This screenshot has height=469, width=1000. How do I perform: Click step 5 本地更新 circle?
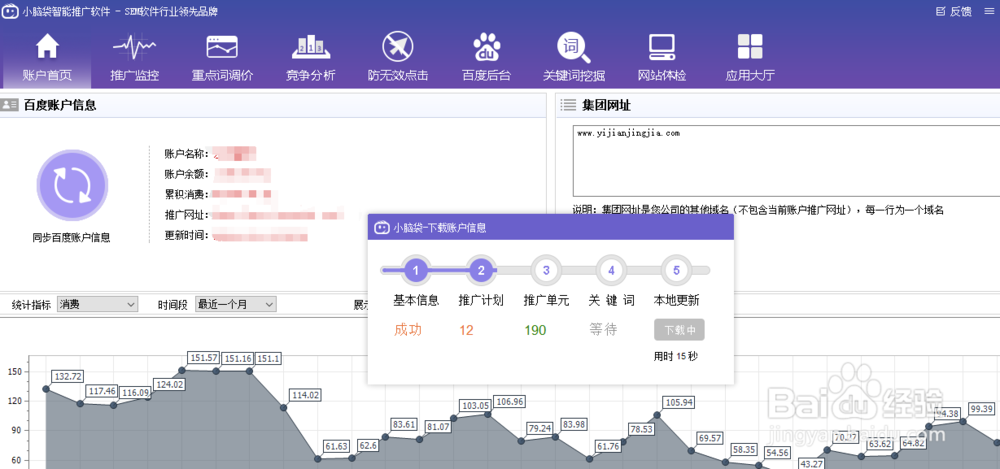pyautogui.click(x=676, y=271)
